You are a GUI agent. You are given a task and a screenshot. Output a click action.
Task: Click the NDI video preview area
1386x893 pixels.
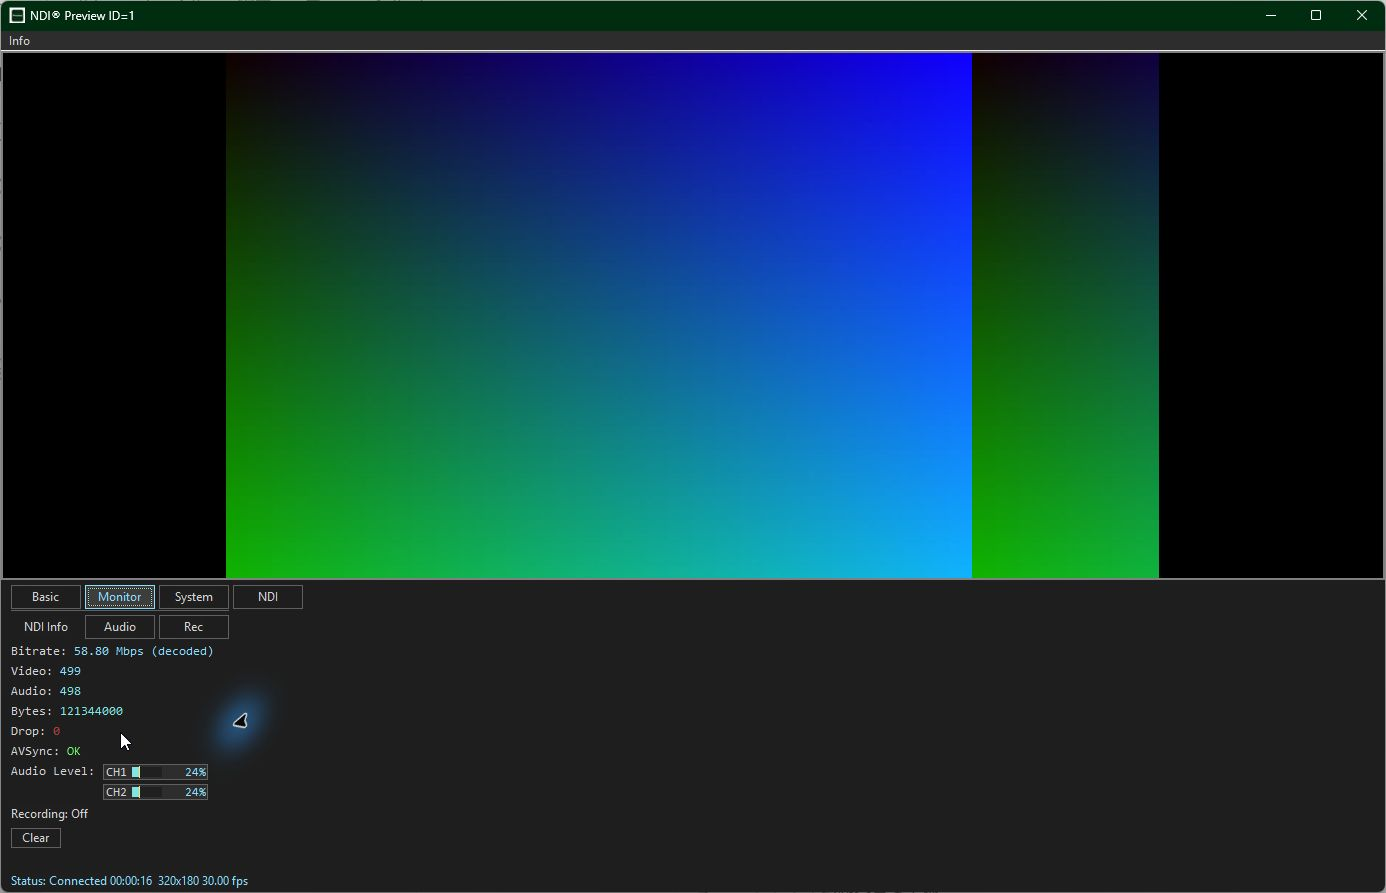tap(693, 315)
